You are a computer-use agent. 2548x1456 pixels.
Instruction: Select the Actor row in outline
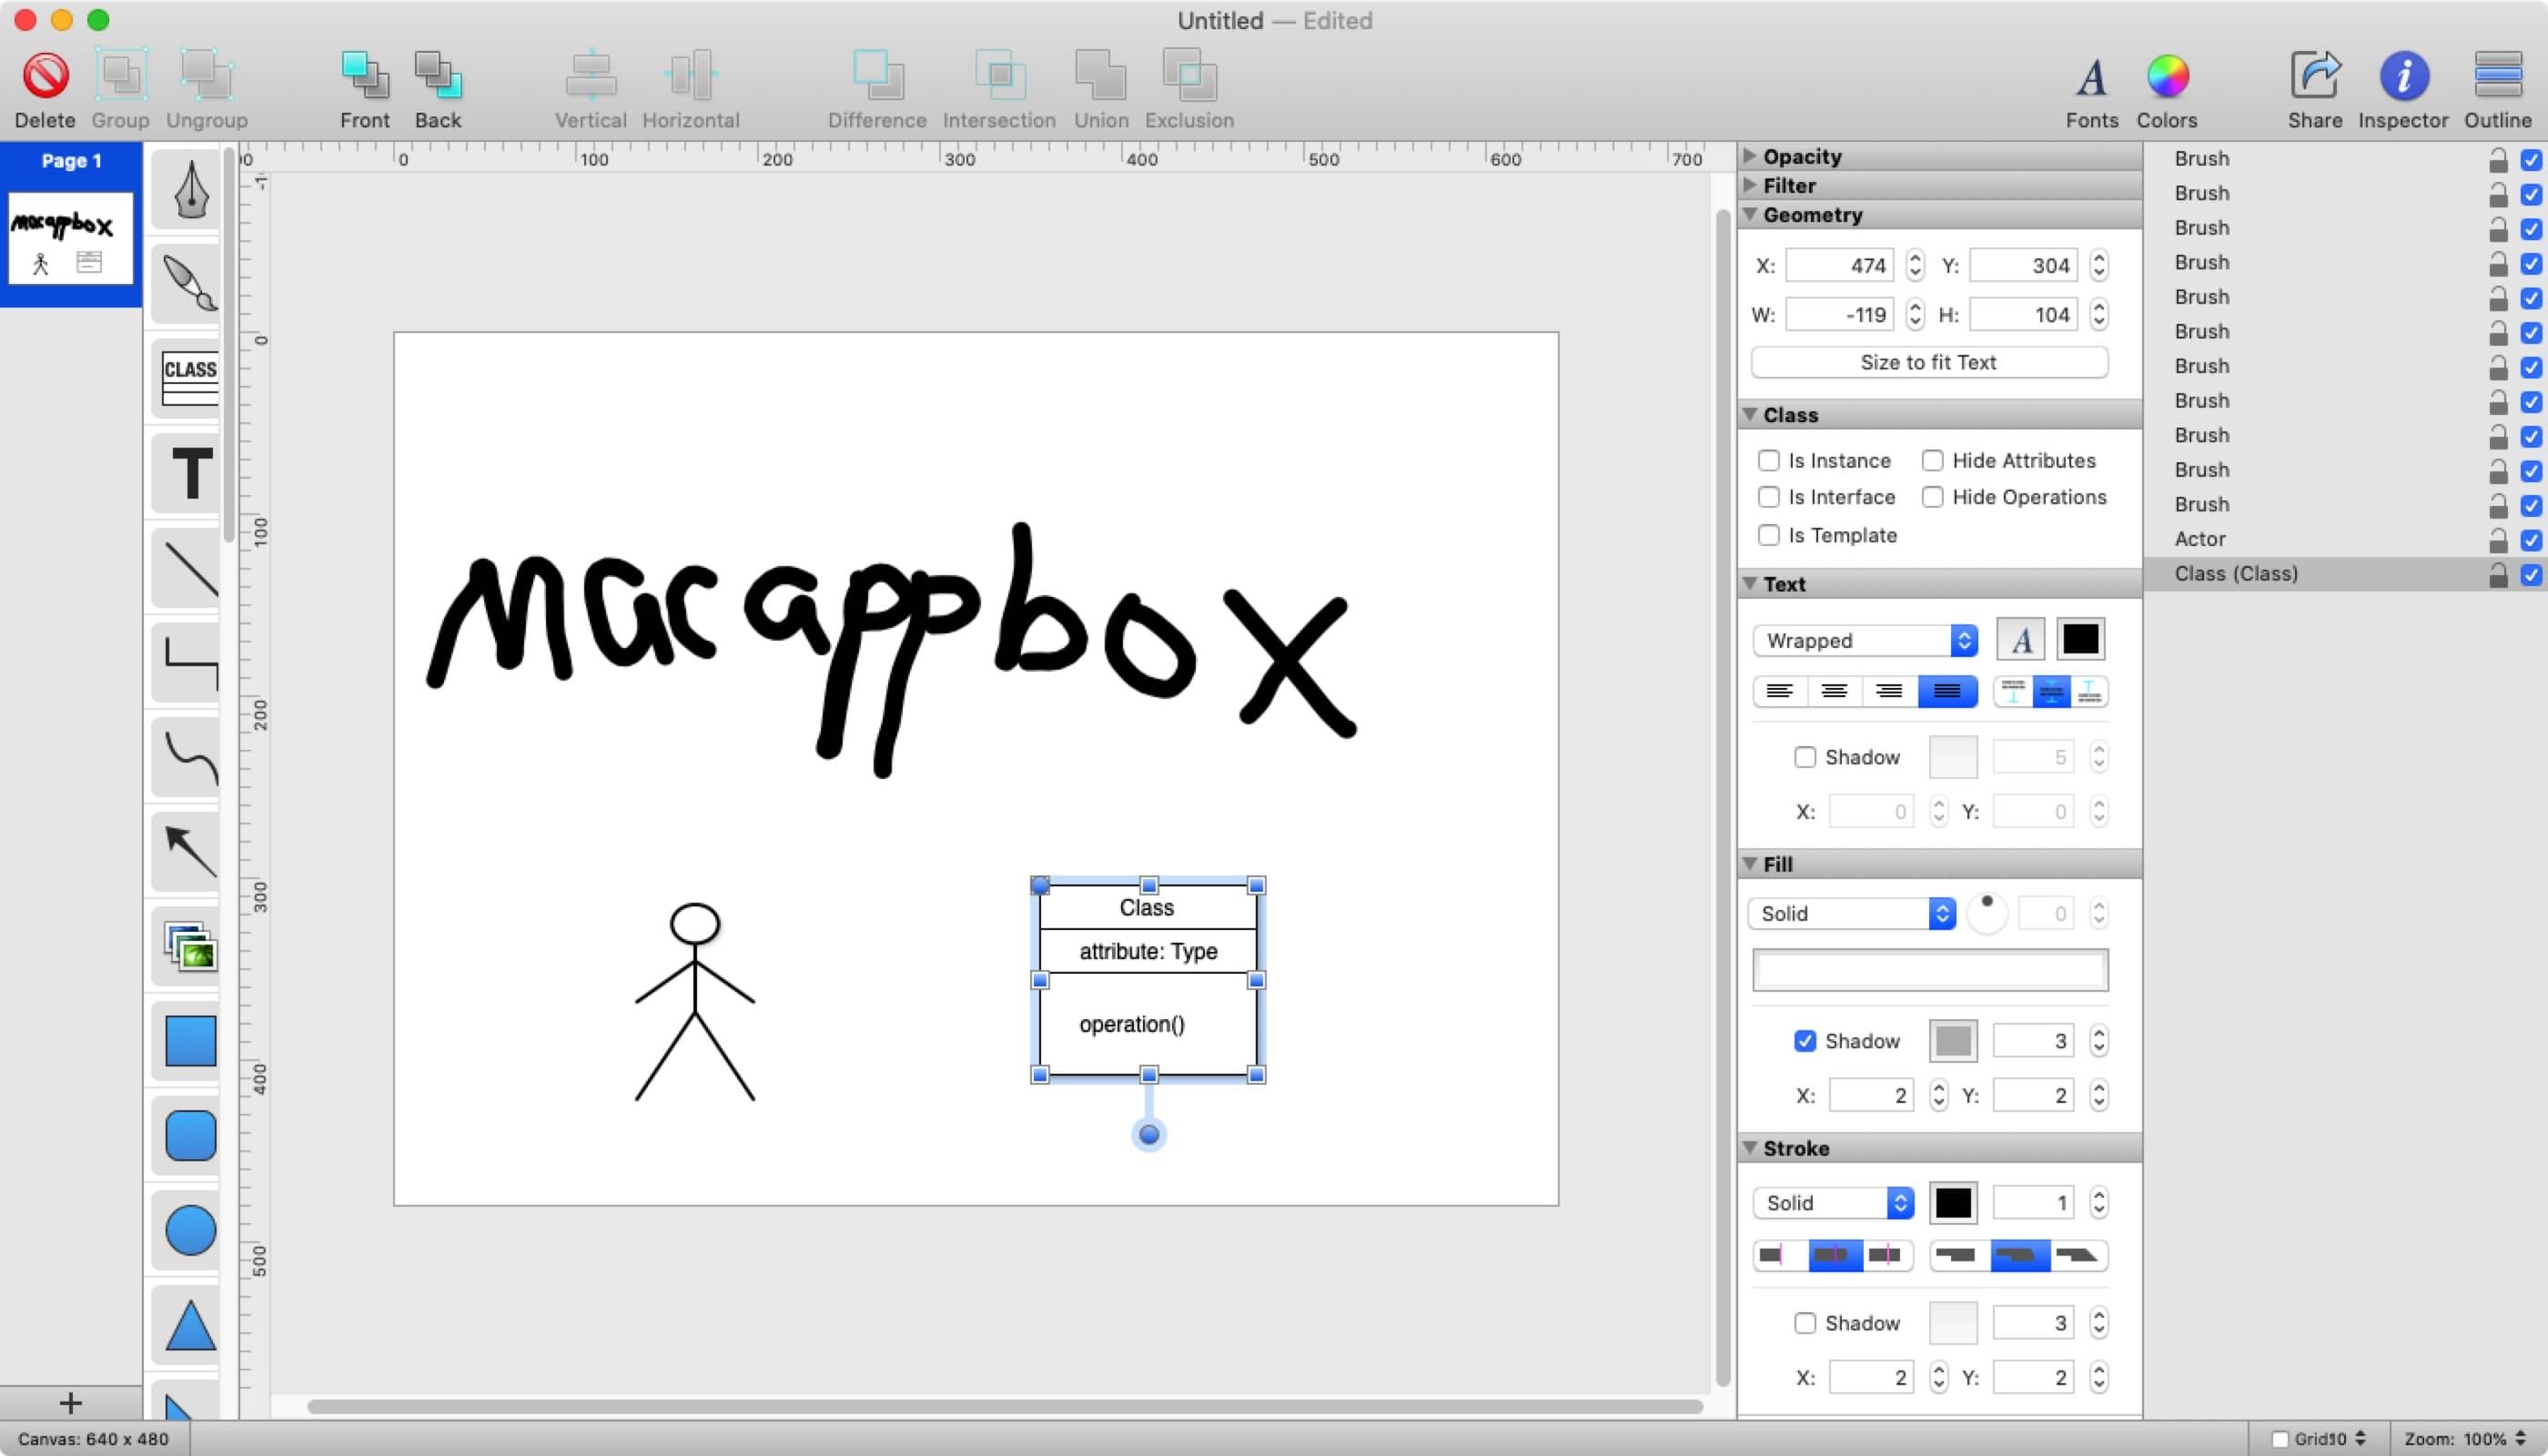pyautogui.click(x=2345, y=539)
